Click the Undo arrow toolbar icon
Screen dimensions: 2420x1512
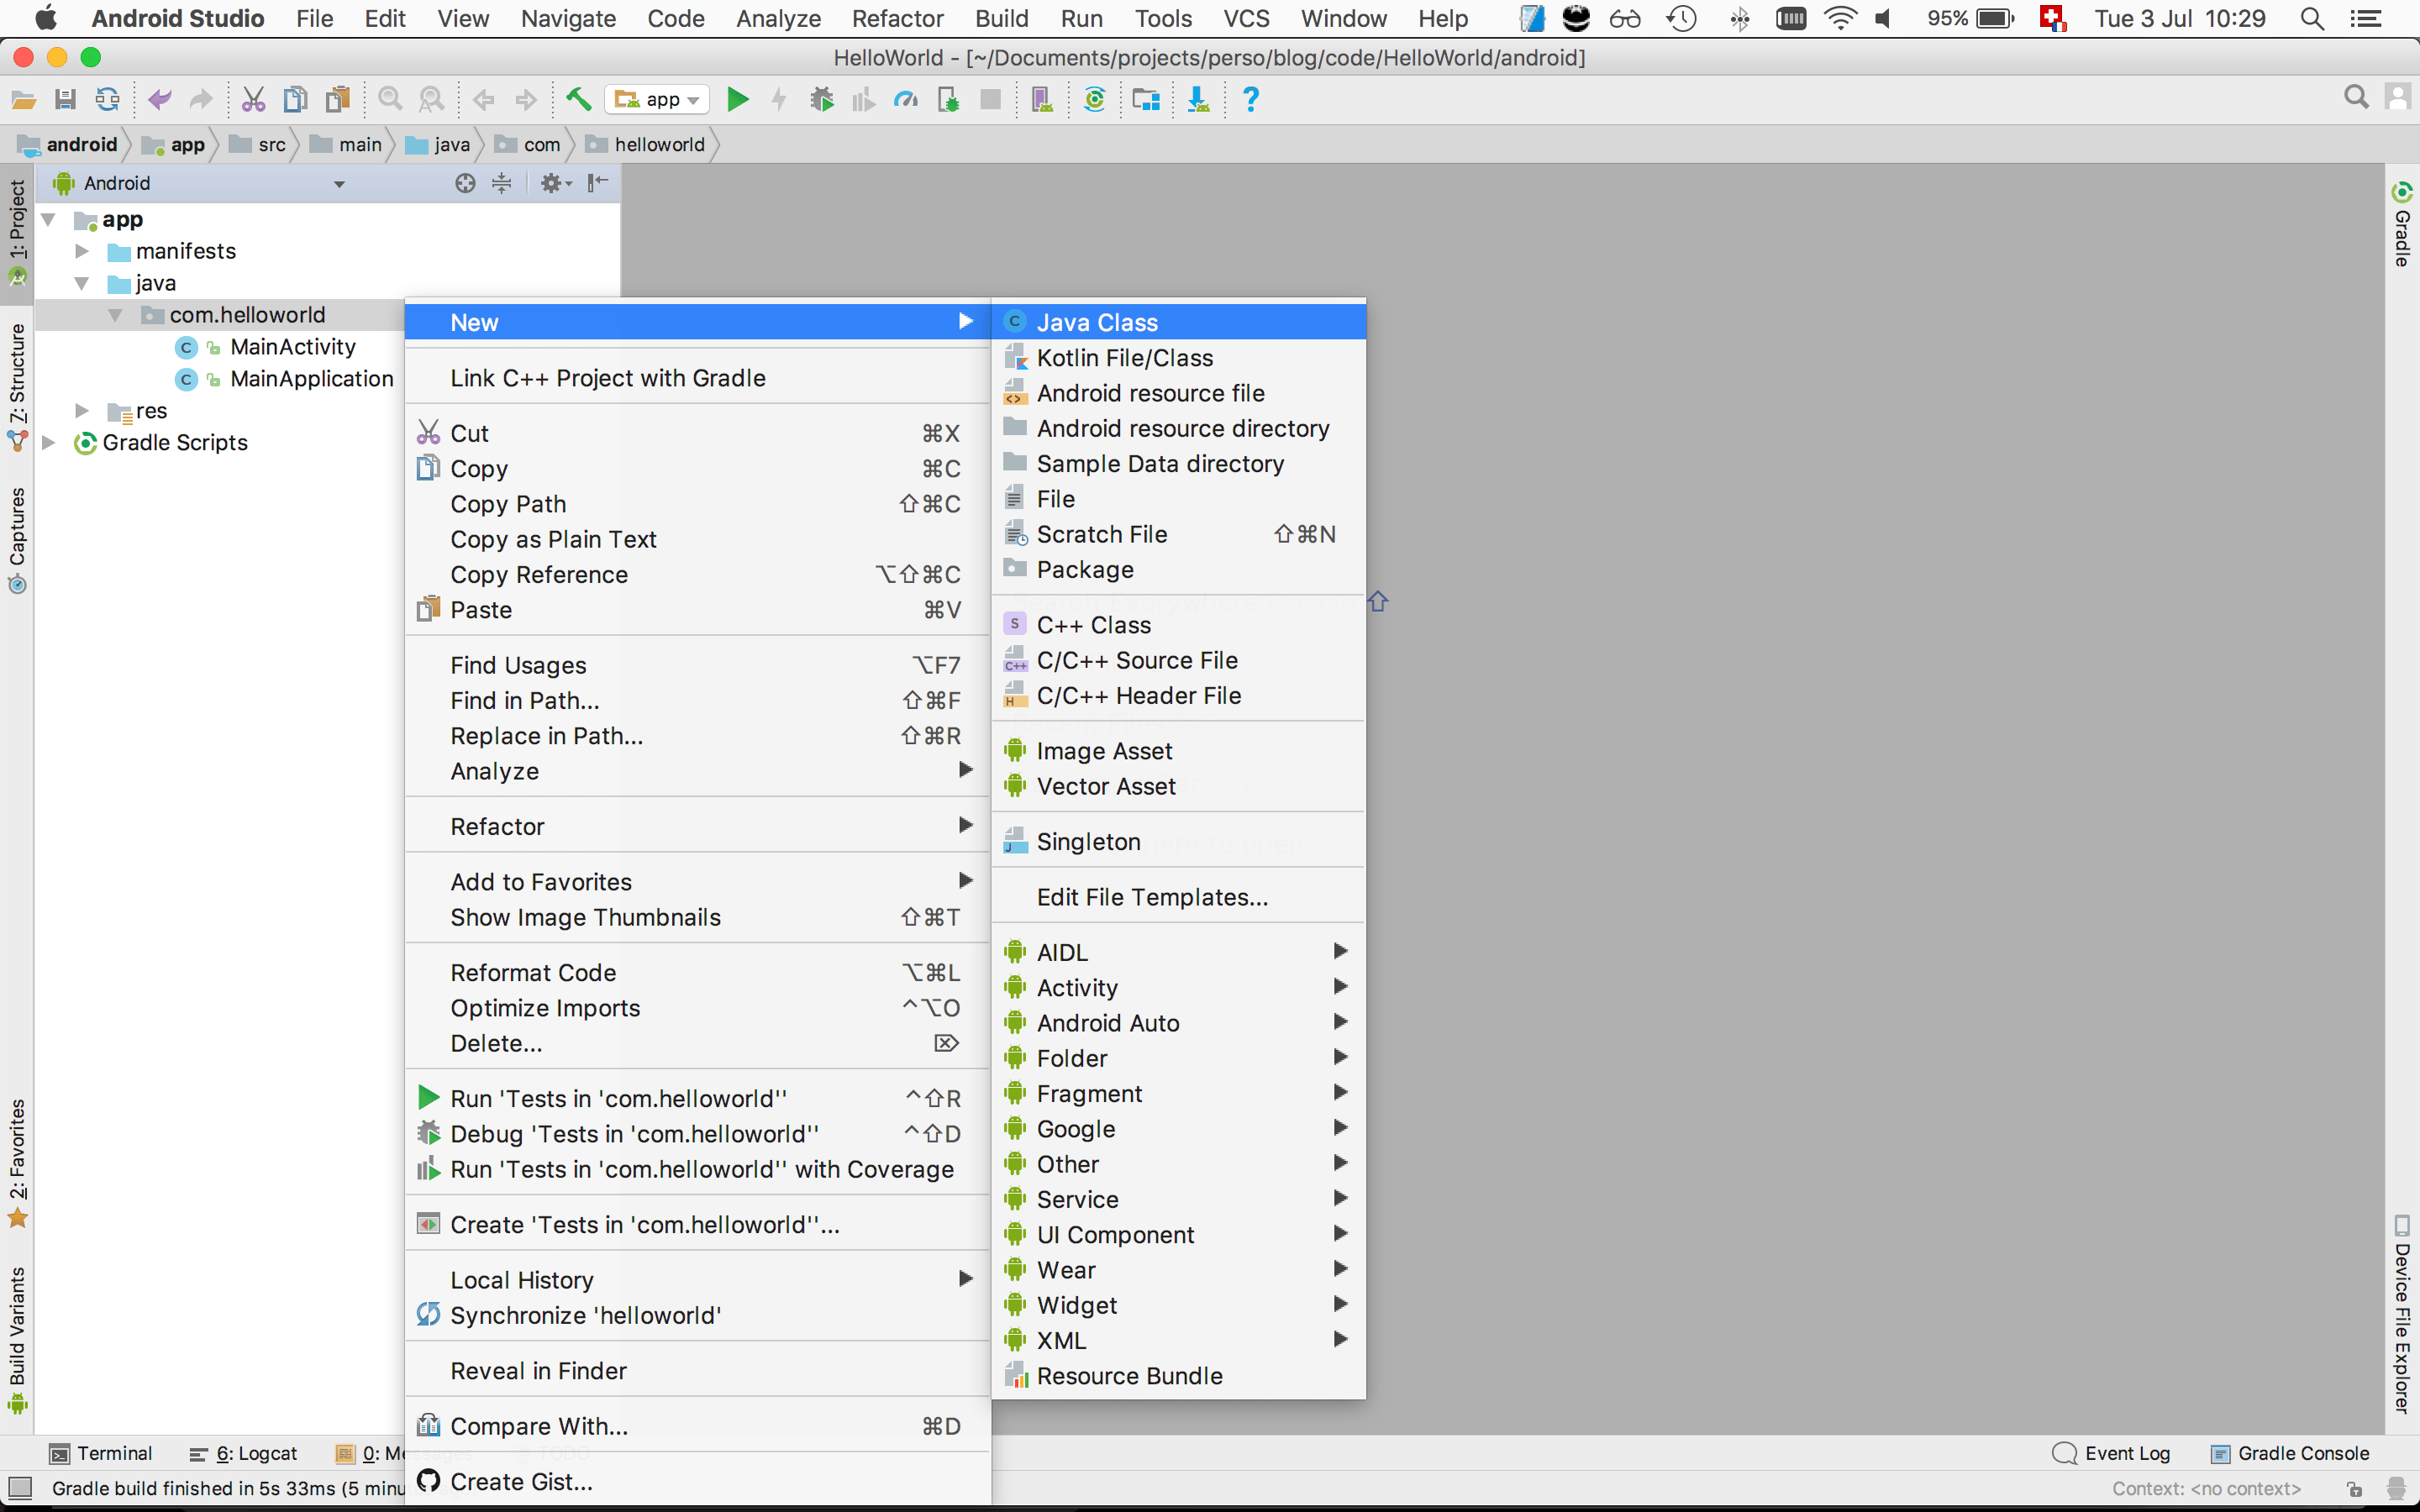[159, 99]
